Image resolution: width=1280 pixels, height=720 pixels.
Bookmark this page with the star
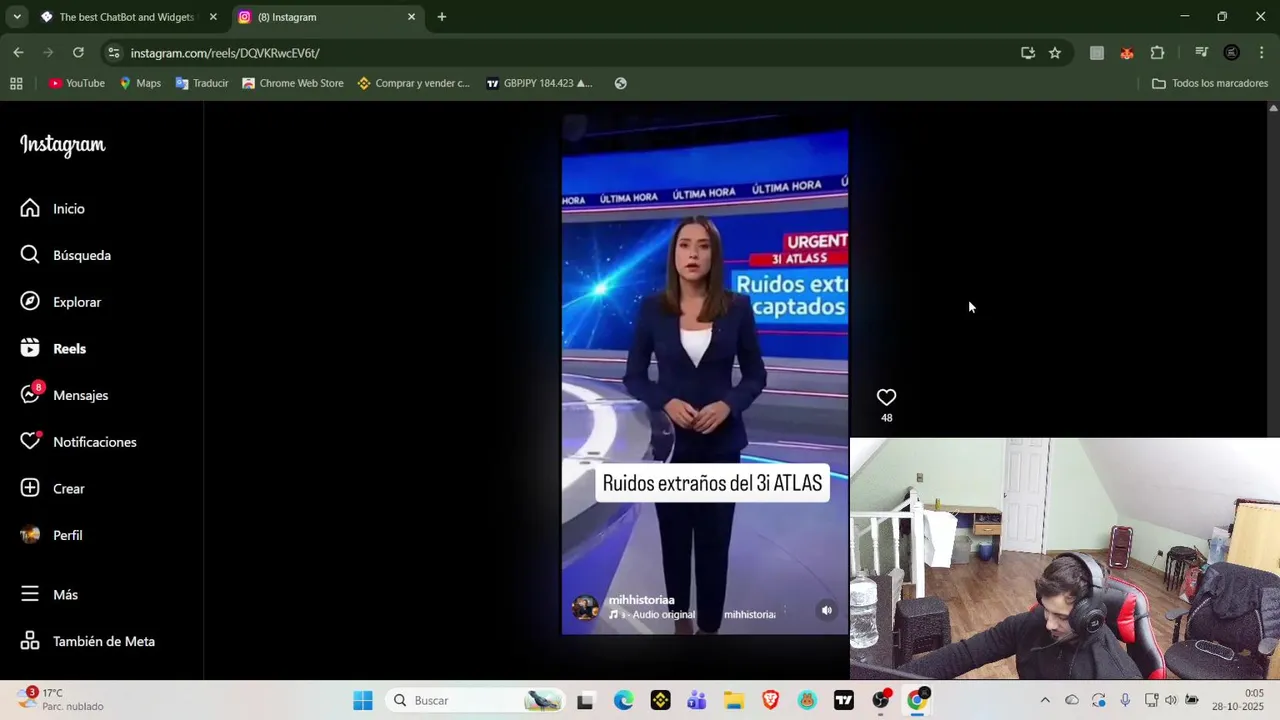pyautogui.click(x=1055, y=53)
